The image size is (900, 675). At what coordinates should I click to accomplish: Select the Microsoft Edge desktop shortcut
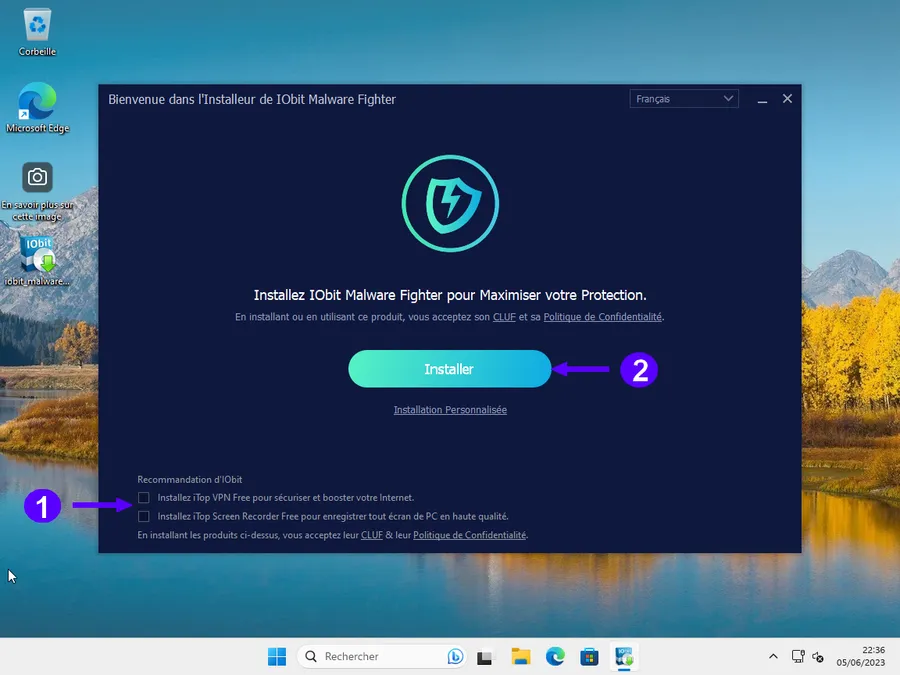pos(37,107)
